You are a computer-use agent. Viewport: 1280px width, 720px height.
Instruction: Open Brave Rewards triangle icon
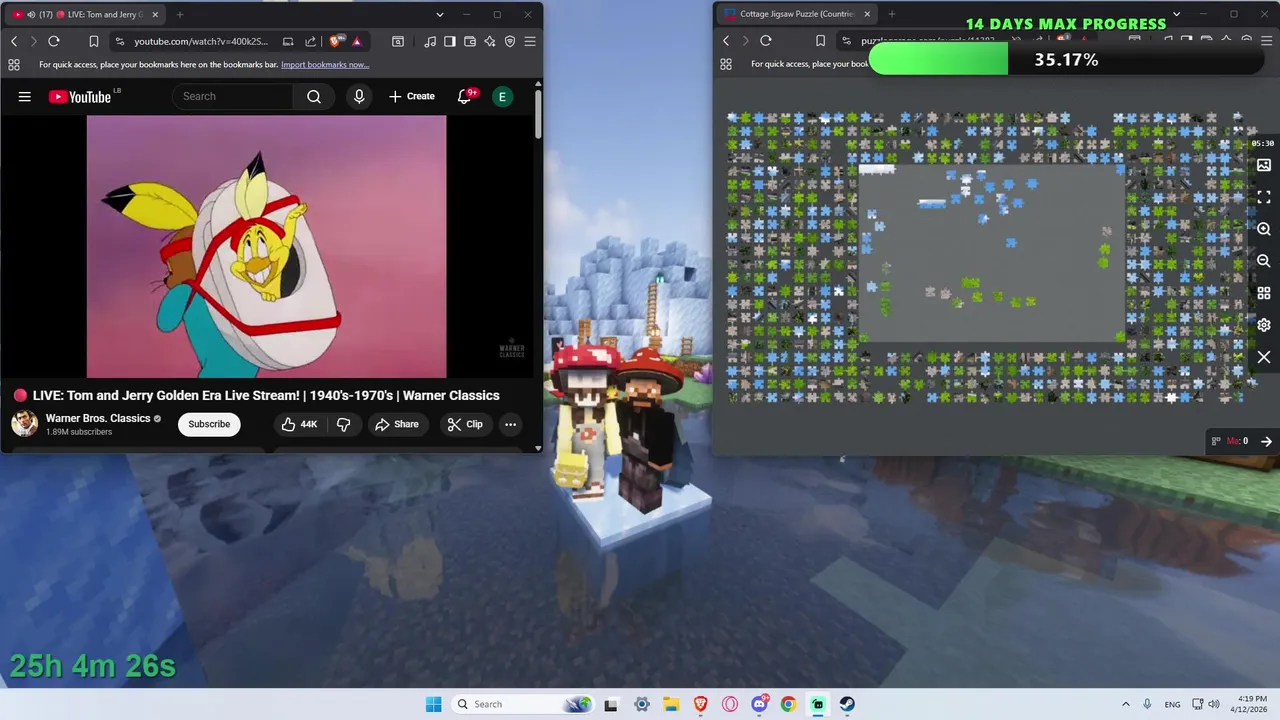pos(356,41)
